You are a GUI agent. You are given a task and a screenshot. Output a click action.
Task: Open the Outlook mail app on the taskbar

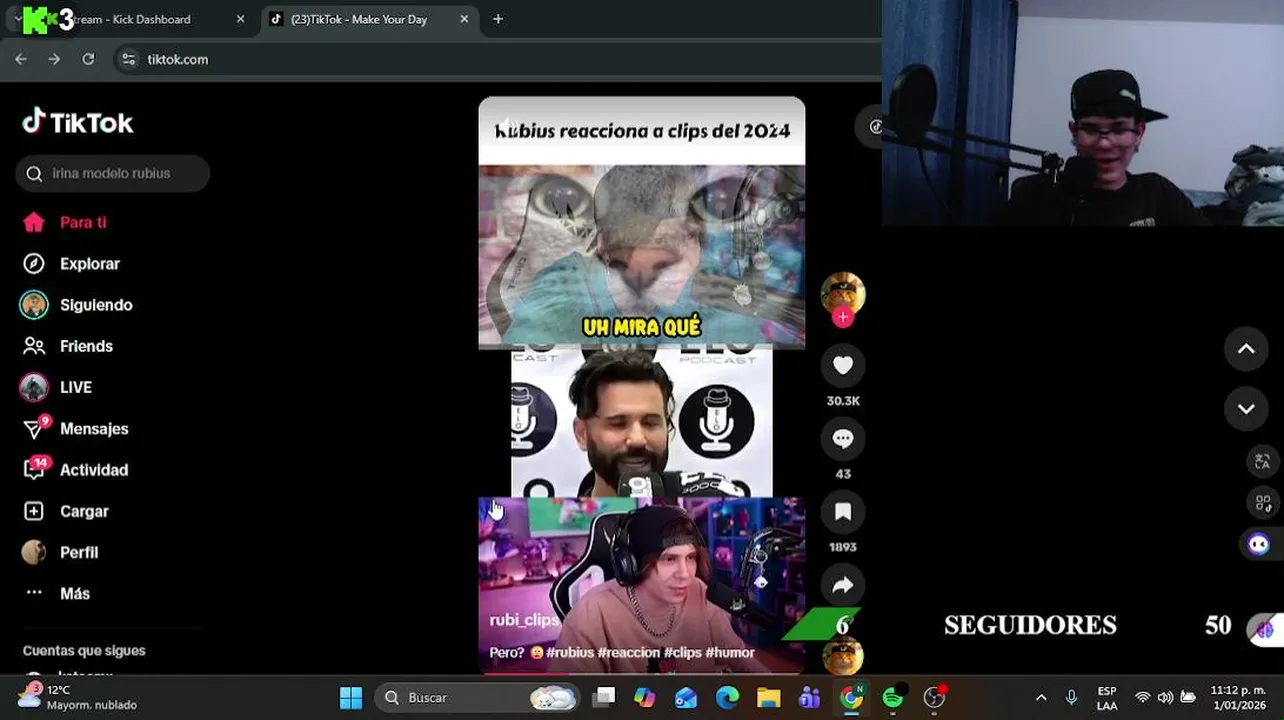tap(686, 697)
